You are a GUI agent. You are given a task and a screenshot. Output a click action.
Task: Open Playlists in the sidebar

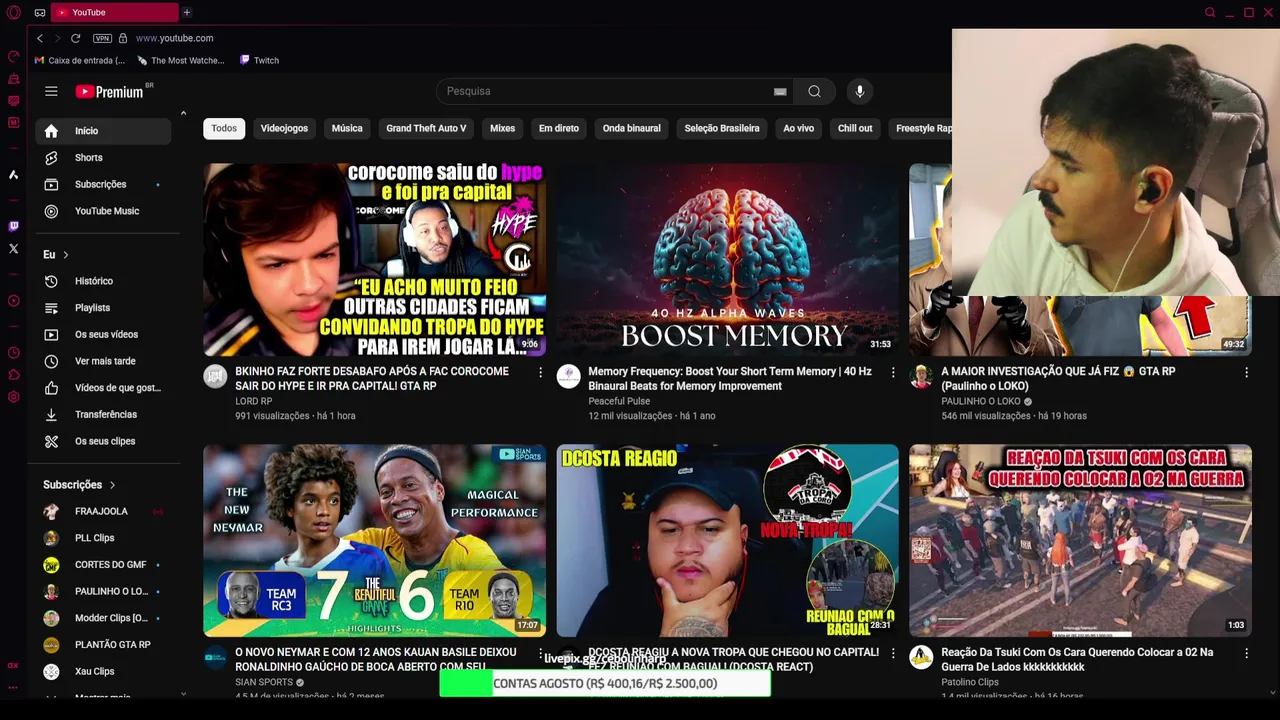[103, 308]
